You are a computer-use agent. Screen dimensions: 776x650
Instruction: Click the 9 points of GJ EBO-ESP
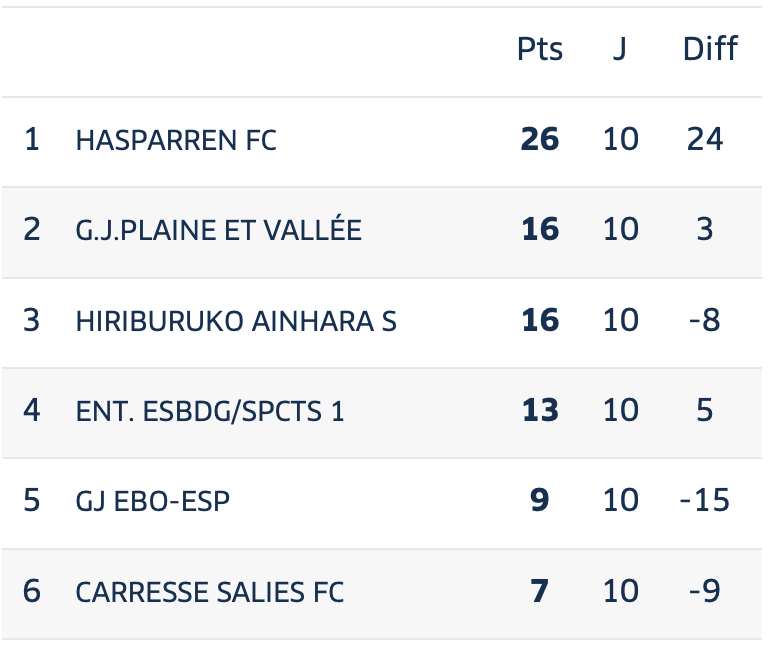[540, 500]
